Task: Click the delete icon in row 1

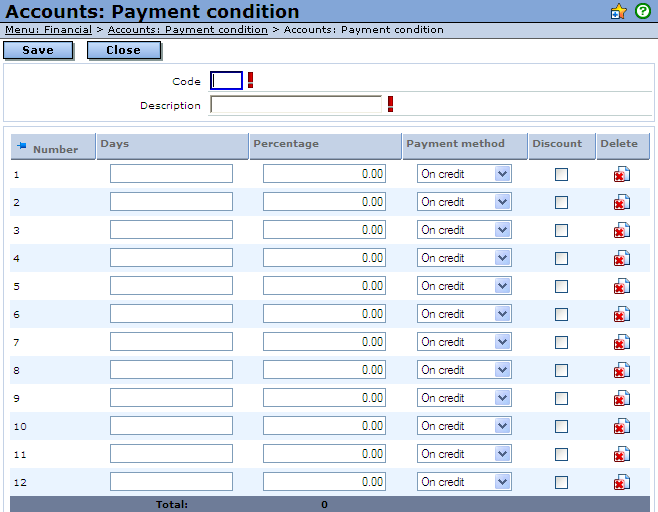Action: pos(621,174)
